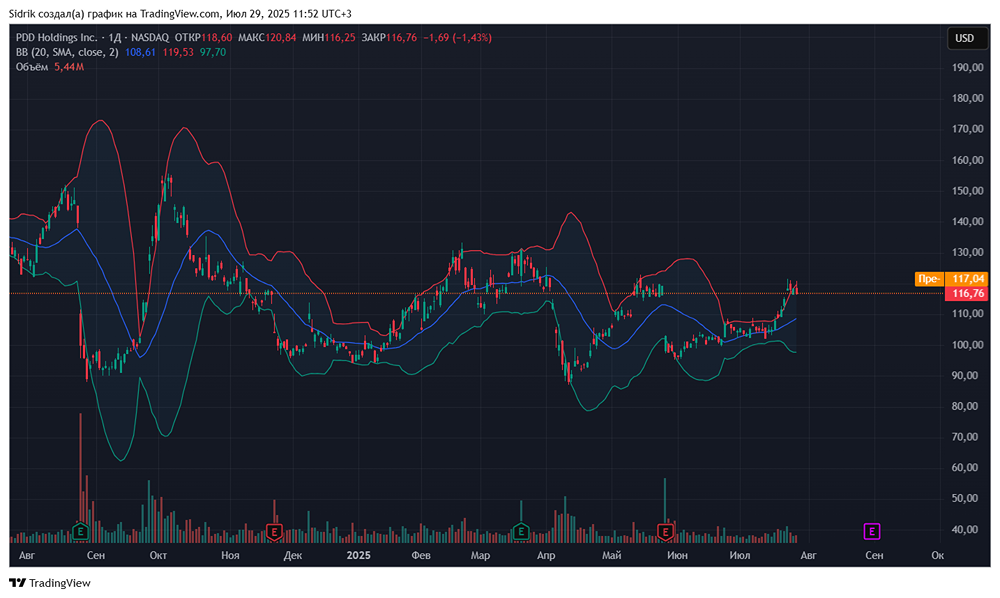Select the 2025 label on the time axis
The height and width of the screenshot is (598, 1000).
point(357,555)
